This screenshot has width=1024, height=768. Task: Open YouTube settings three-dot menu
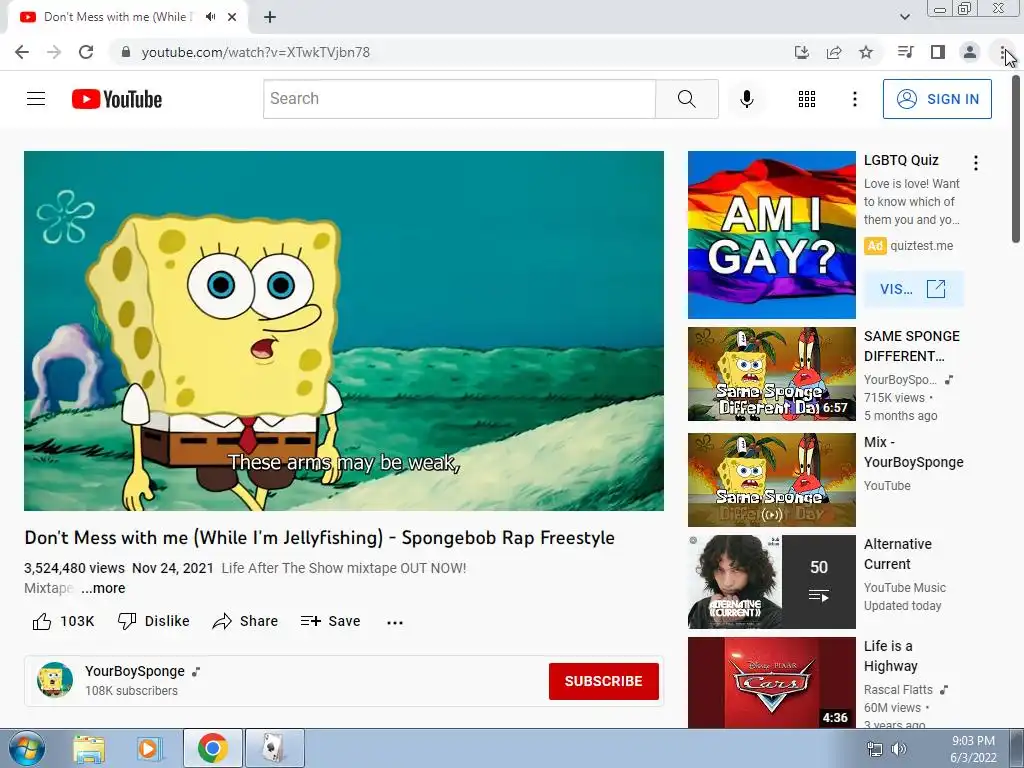pos(854,99)
